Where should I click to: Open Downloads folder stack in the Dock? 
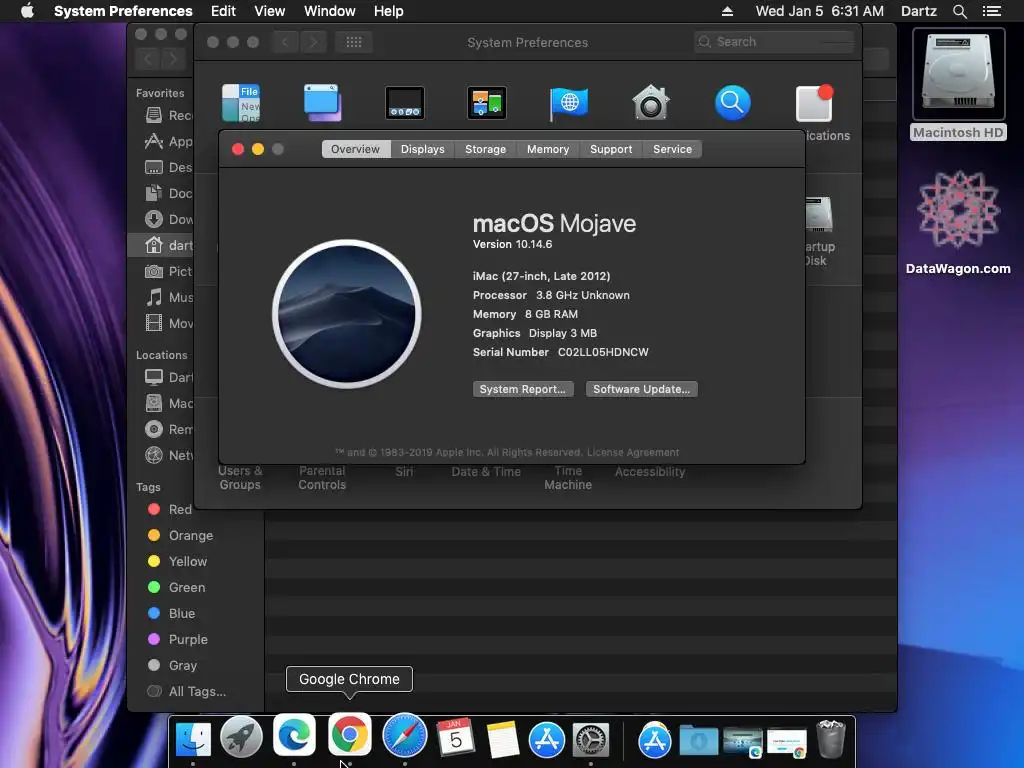pos(698,741)
